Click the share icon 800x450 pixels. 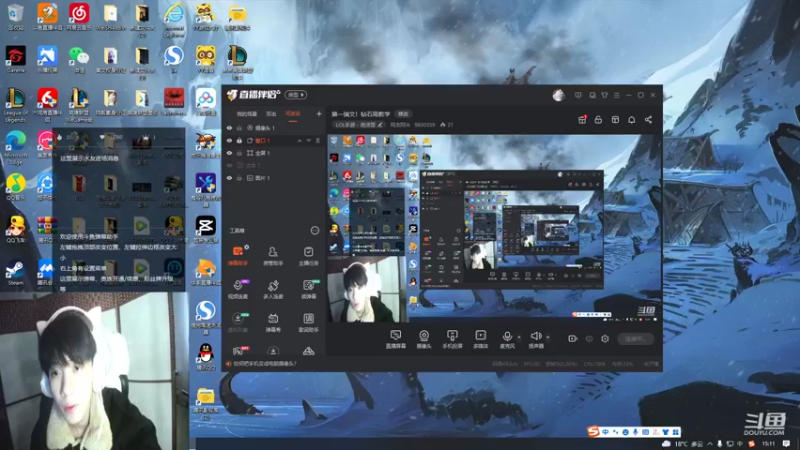[x=648, y=119]
